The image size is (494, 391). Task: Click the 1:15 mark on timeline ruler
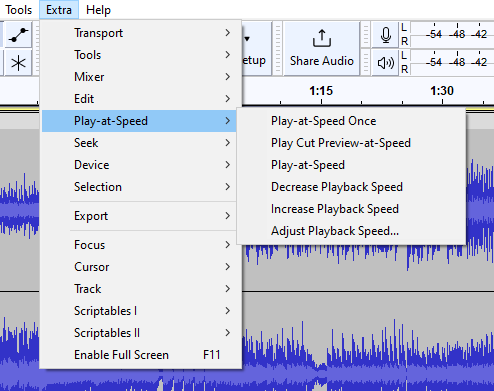point(321,91)
